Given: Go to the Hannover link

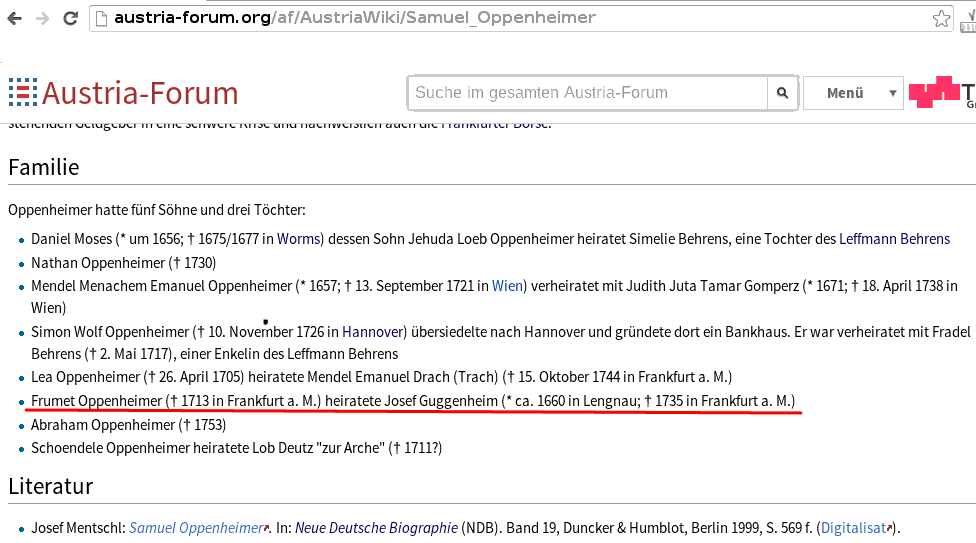Looking at the screenshot, I should pyautogui.click(x=372, y=331).
